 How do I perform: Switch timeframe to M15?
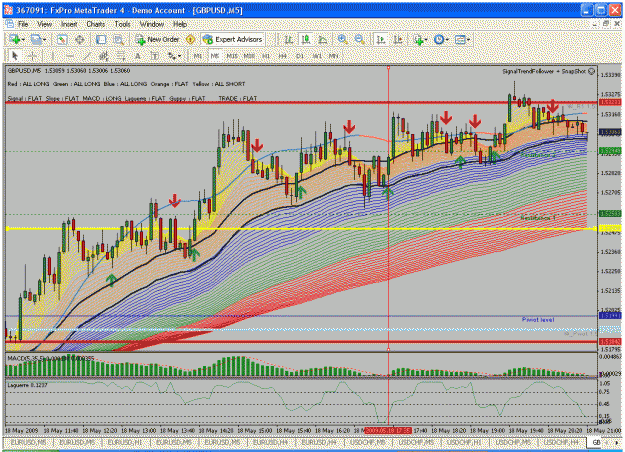(x=232, y=56)
